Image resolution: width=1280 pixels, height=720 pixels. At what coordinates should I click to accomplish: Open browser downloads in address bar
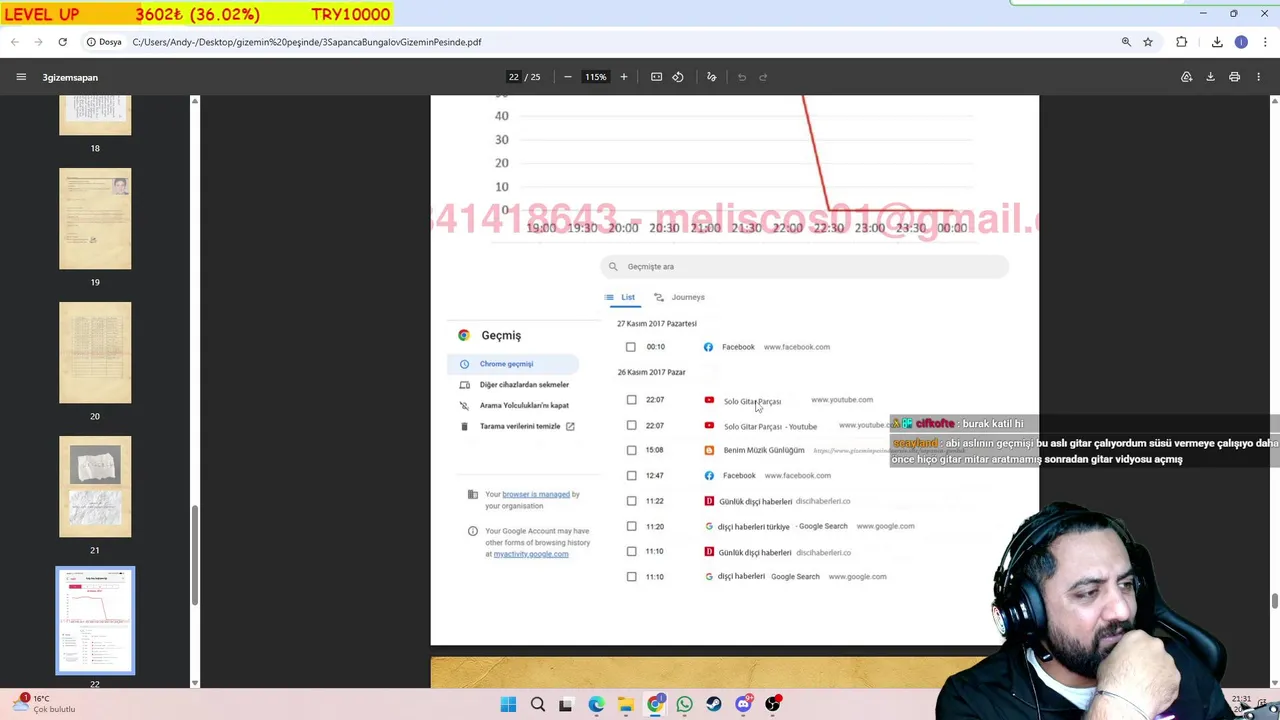[1217, 42]
